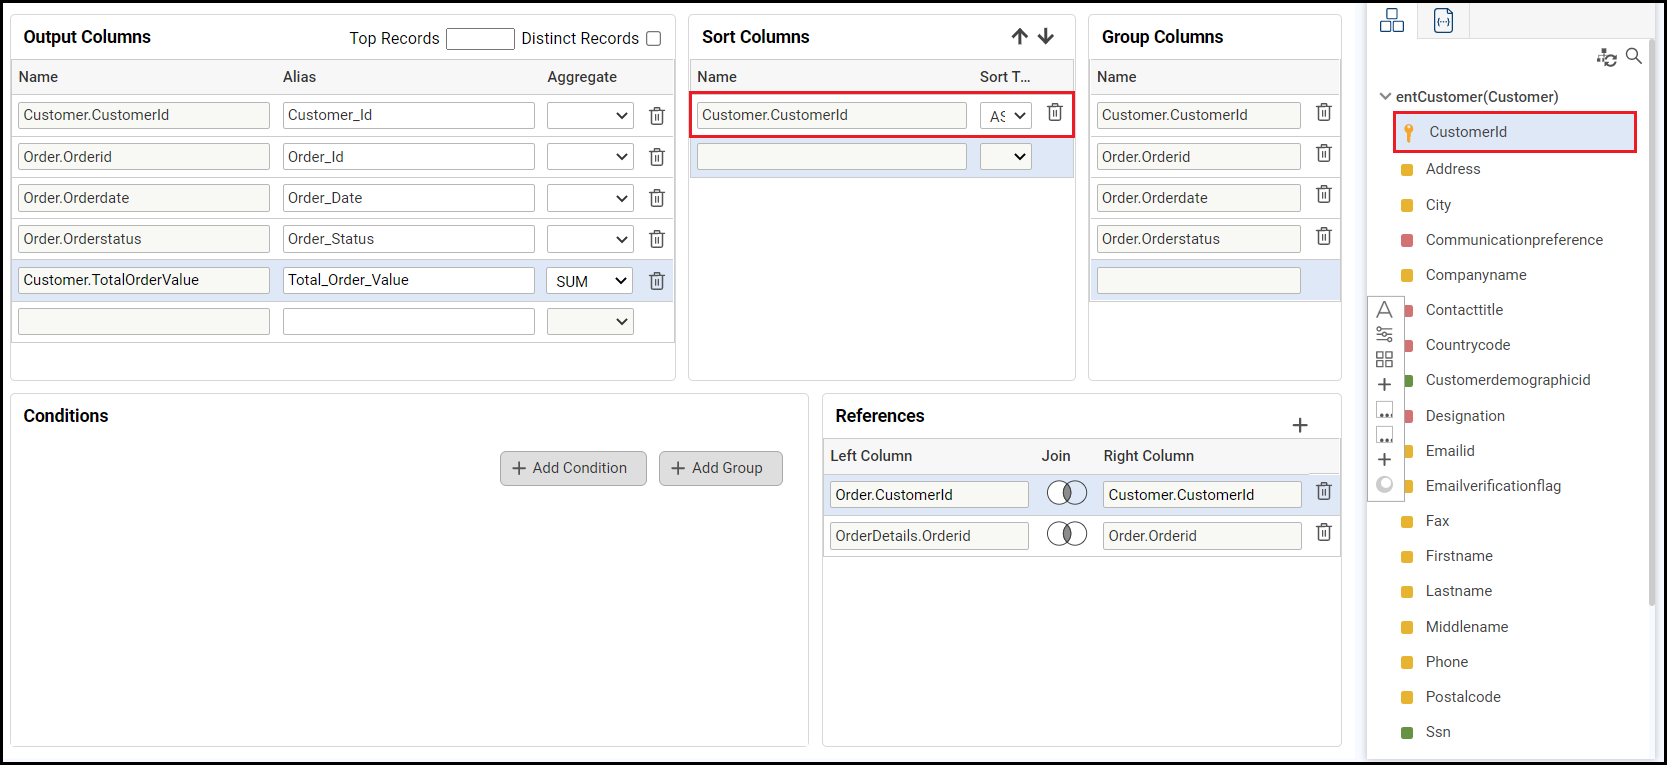Delete the Customer.CustomerId sort column
The image size is (1667, 765).
(x=1055, y=113)
